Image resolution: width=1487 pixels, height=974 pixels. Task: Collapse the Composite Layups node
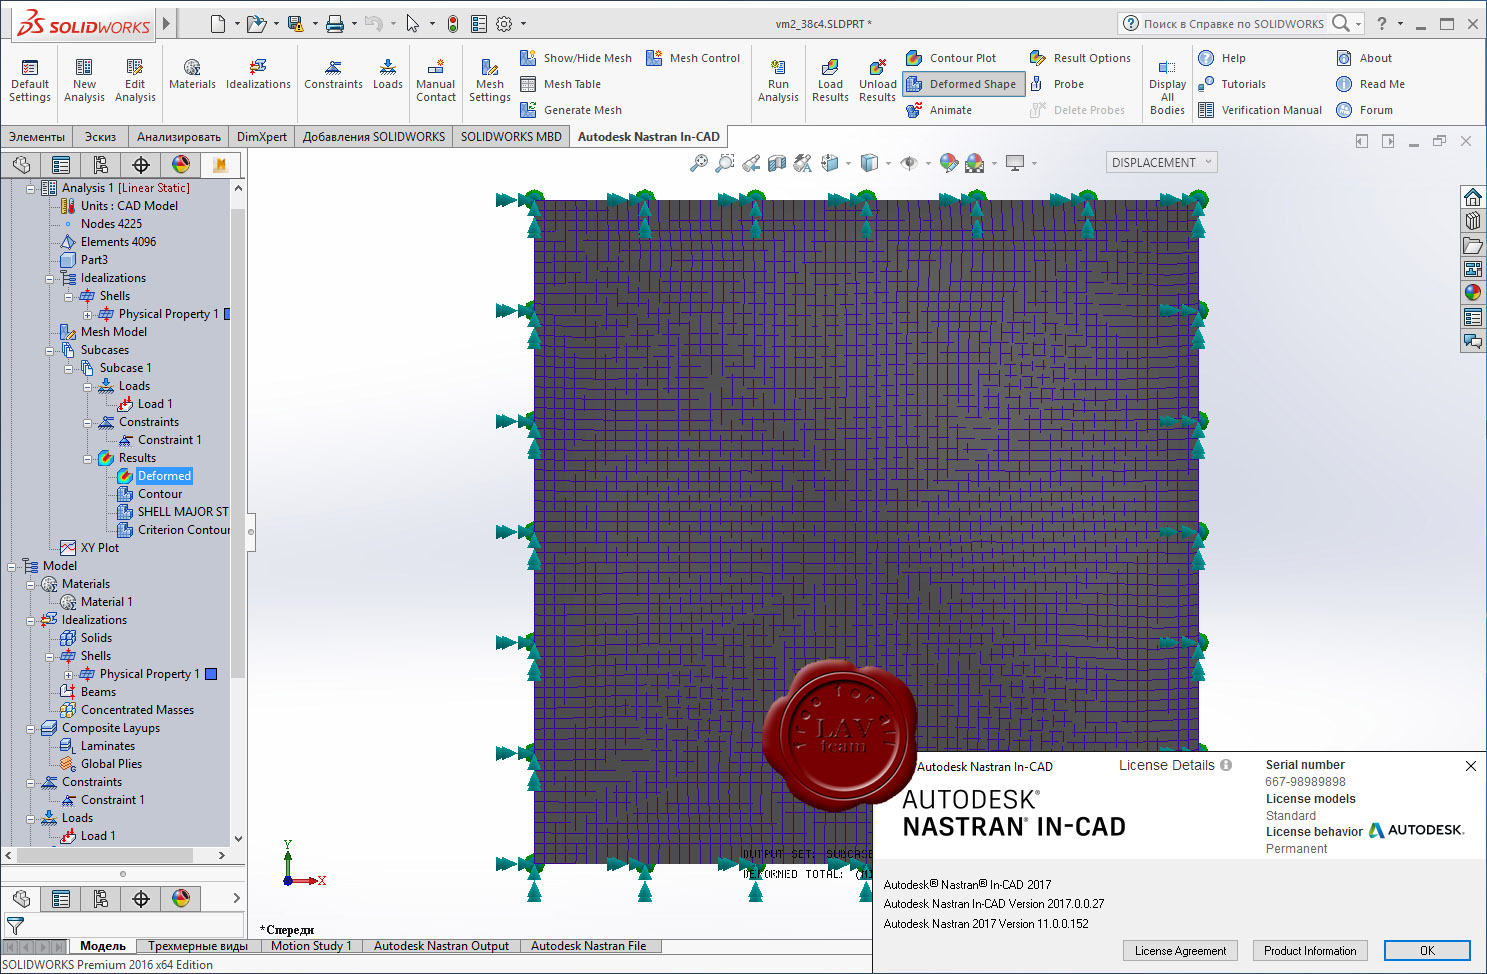30,728
